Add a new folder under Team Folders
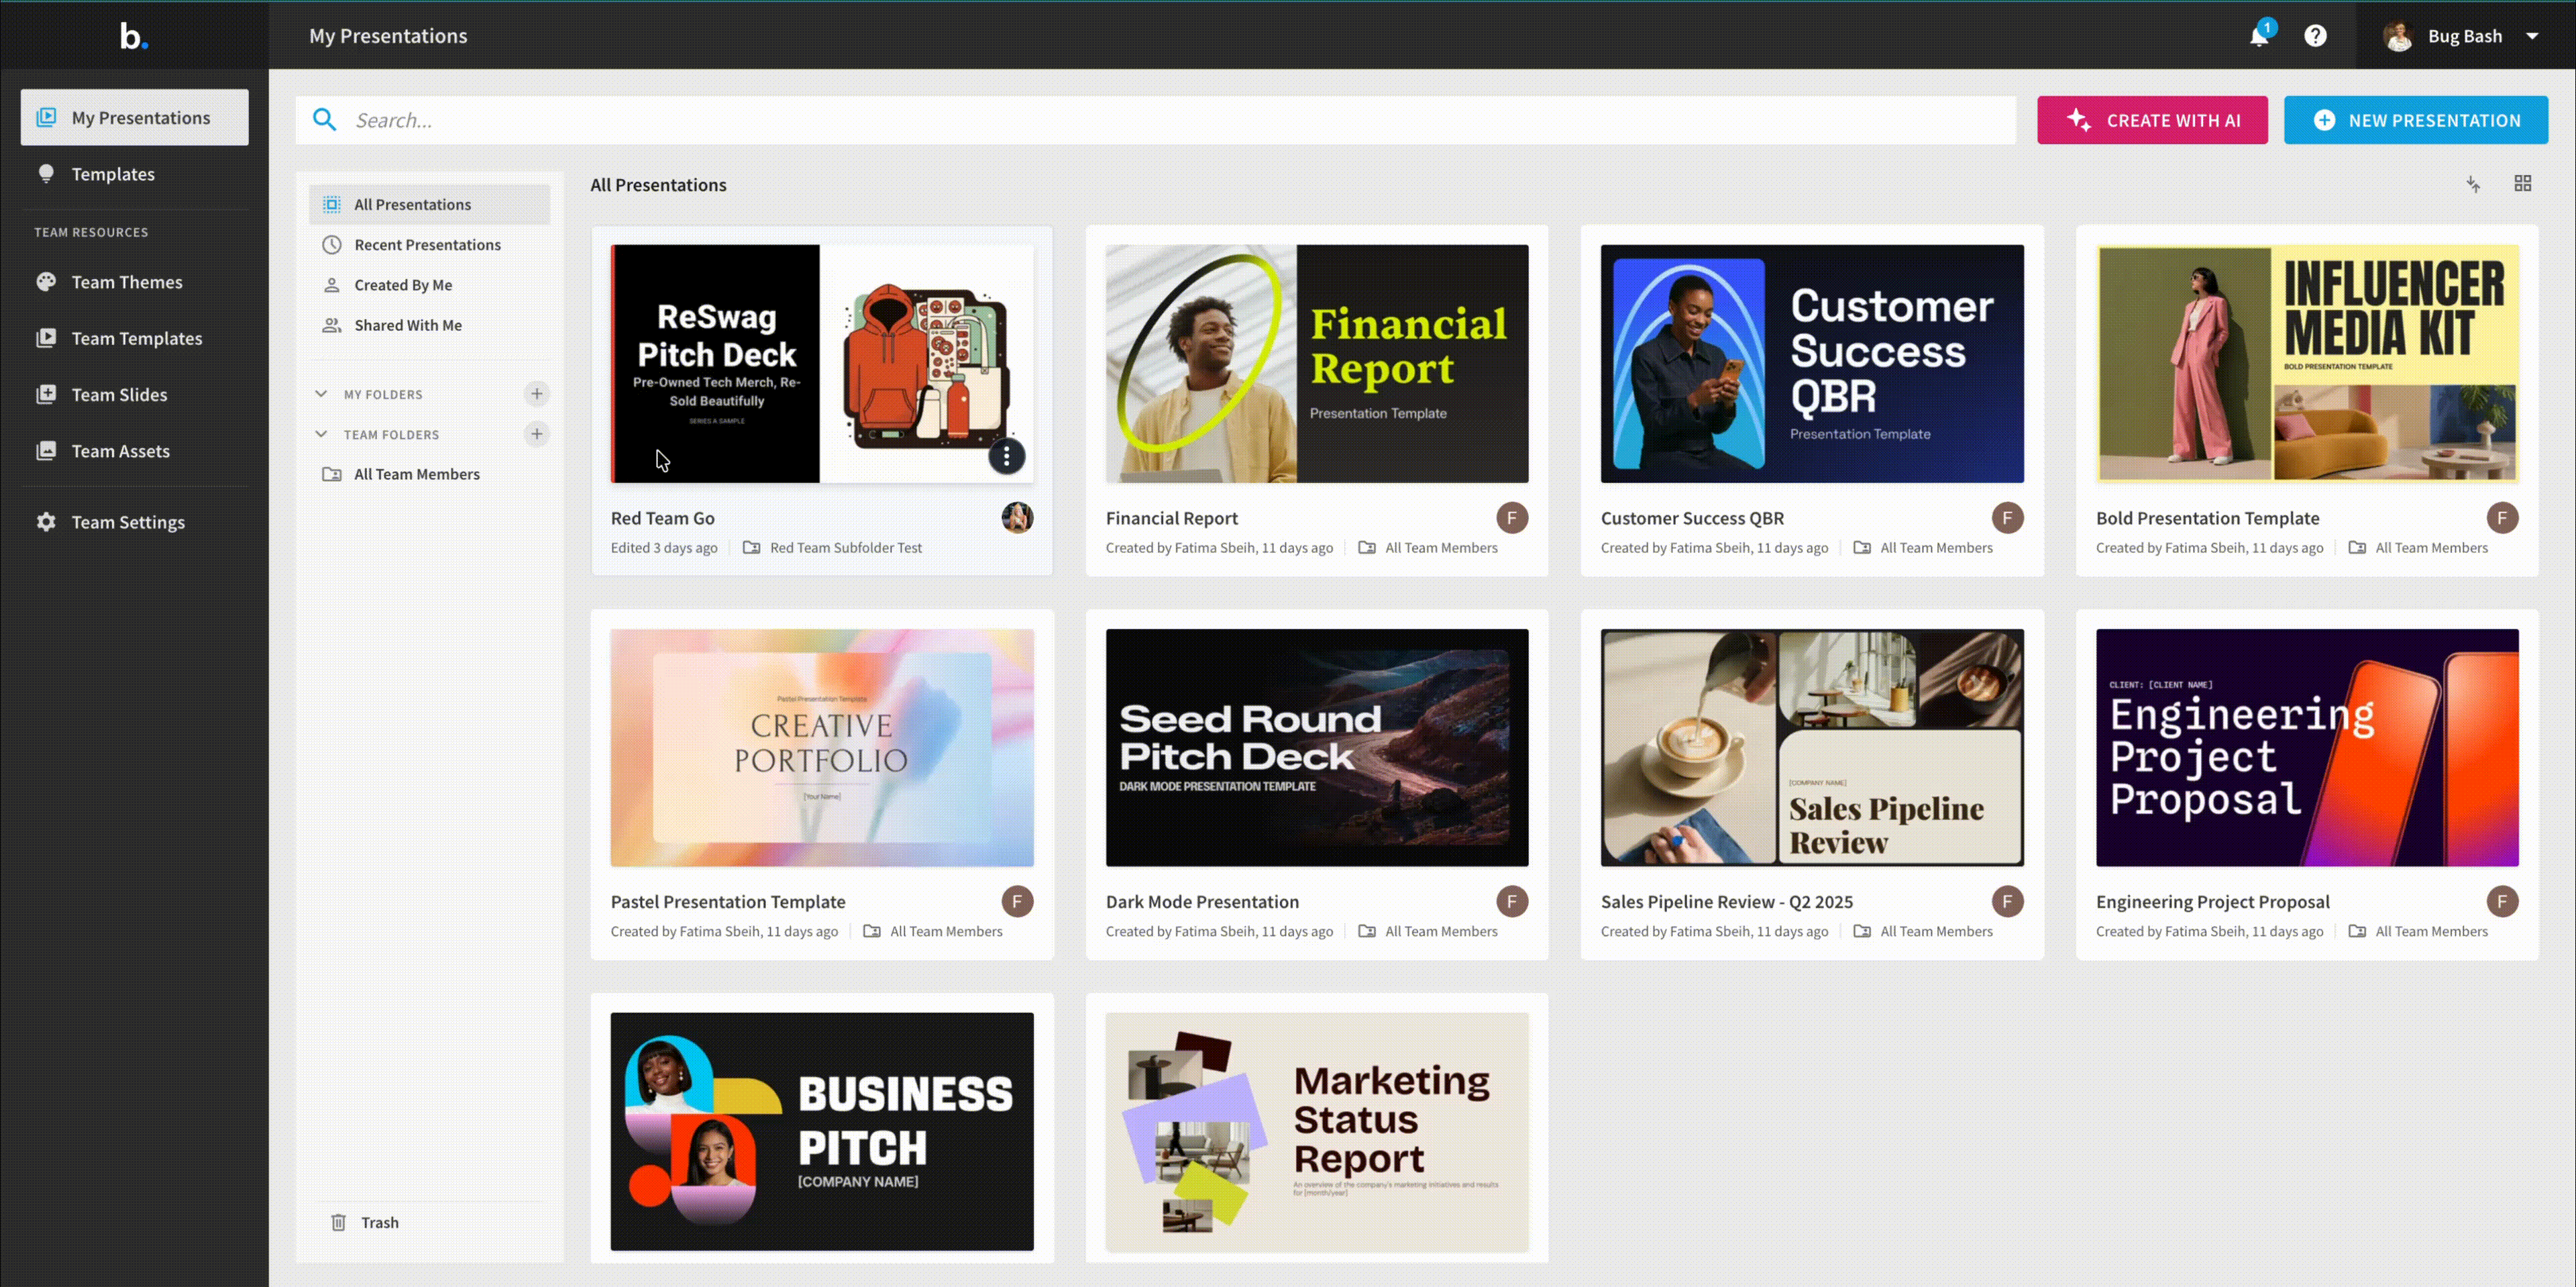 click(x=537, y=434)
